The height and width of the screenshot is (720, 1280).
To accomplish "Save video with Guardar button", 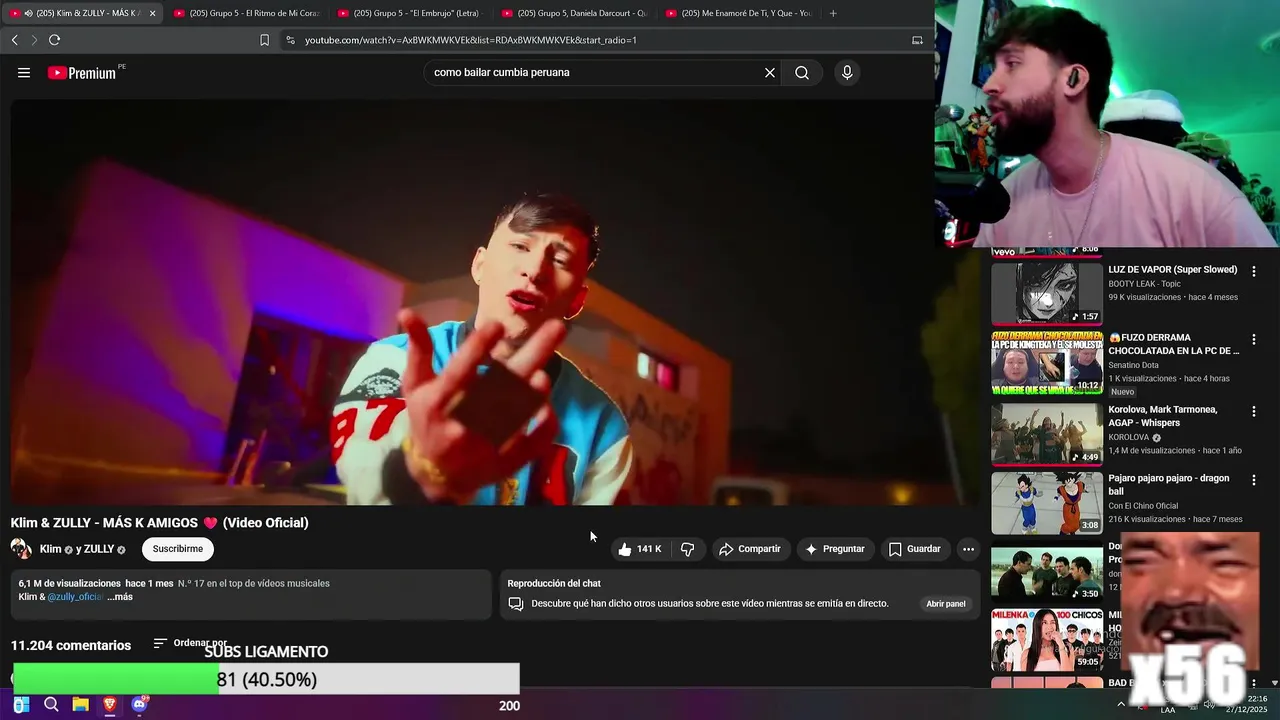I will [x=915, y=549].
